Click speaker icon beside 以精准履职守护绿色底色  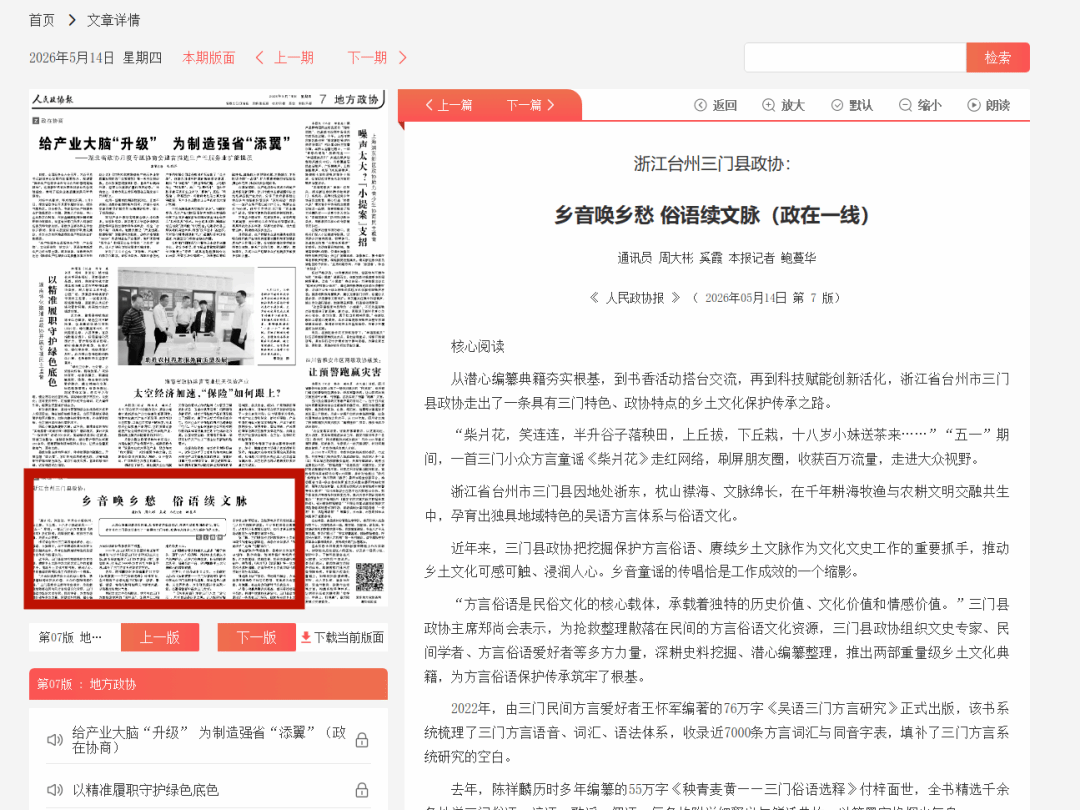54,790
